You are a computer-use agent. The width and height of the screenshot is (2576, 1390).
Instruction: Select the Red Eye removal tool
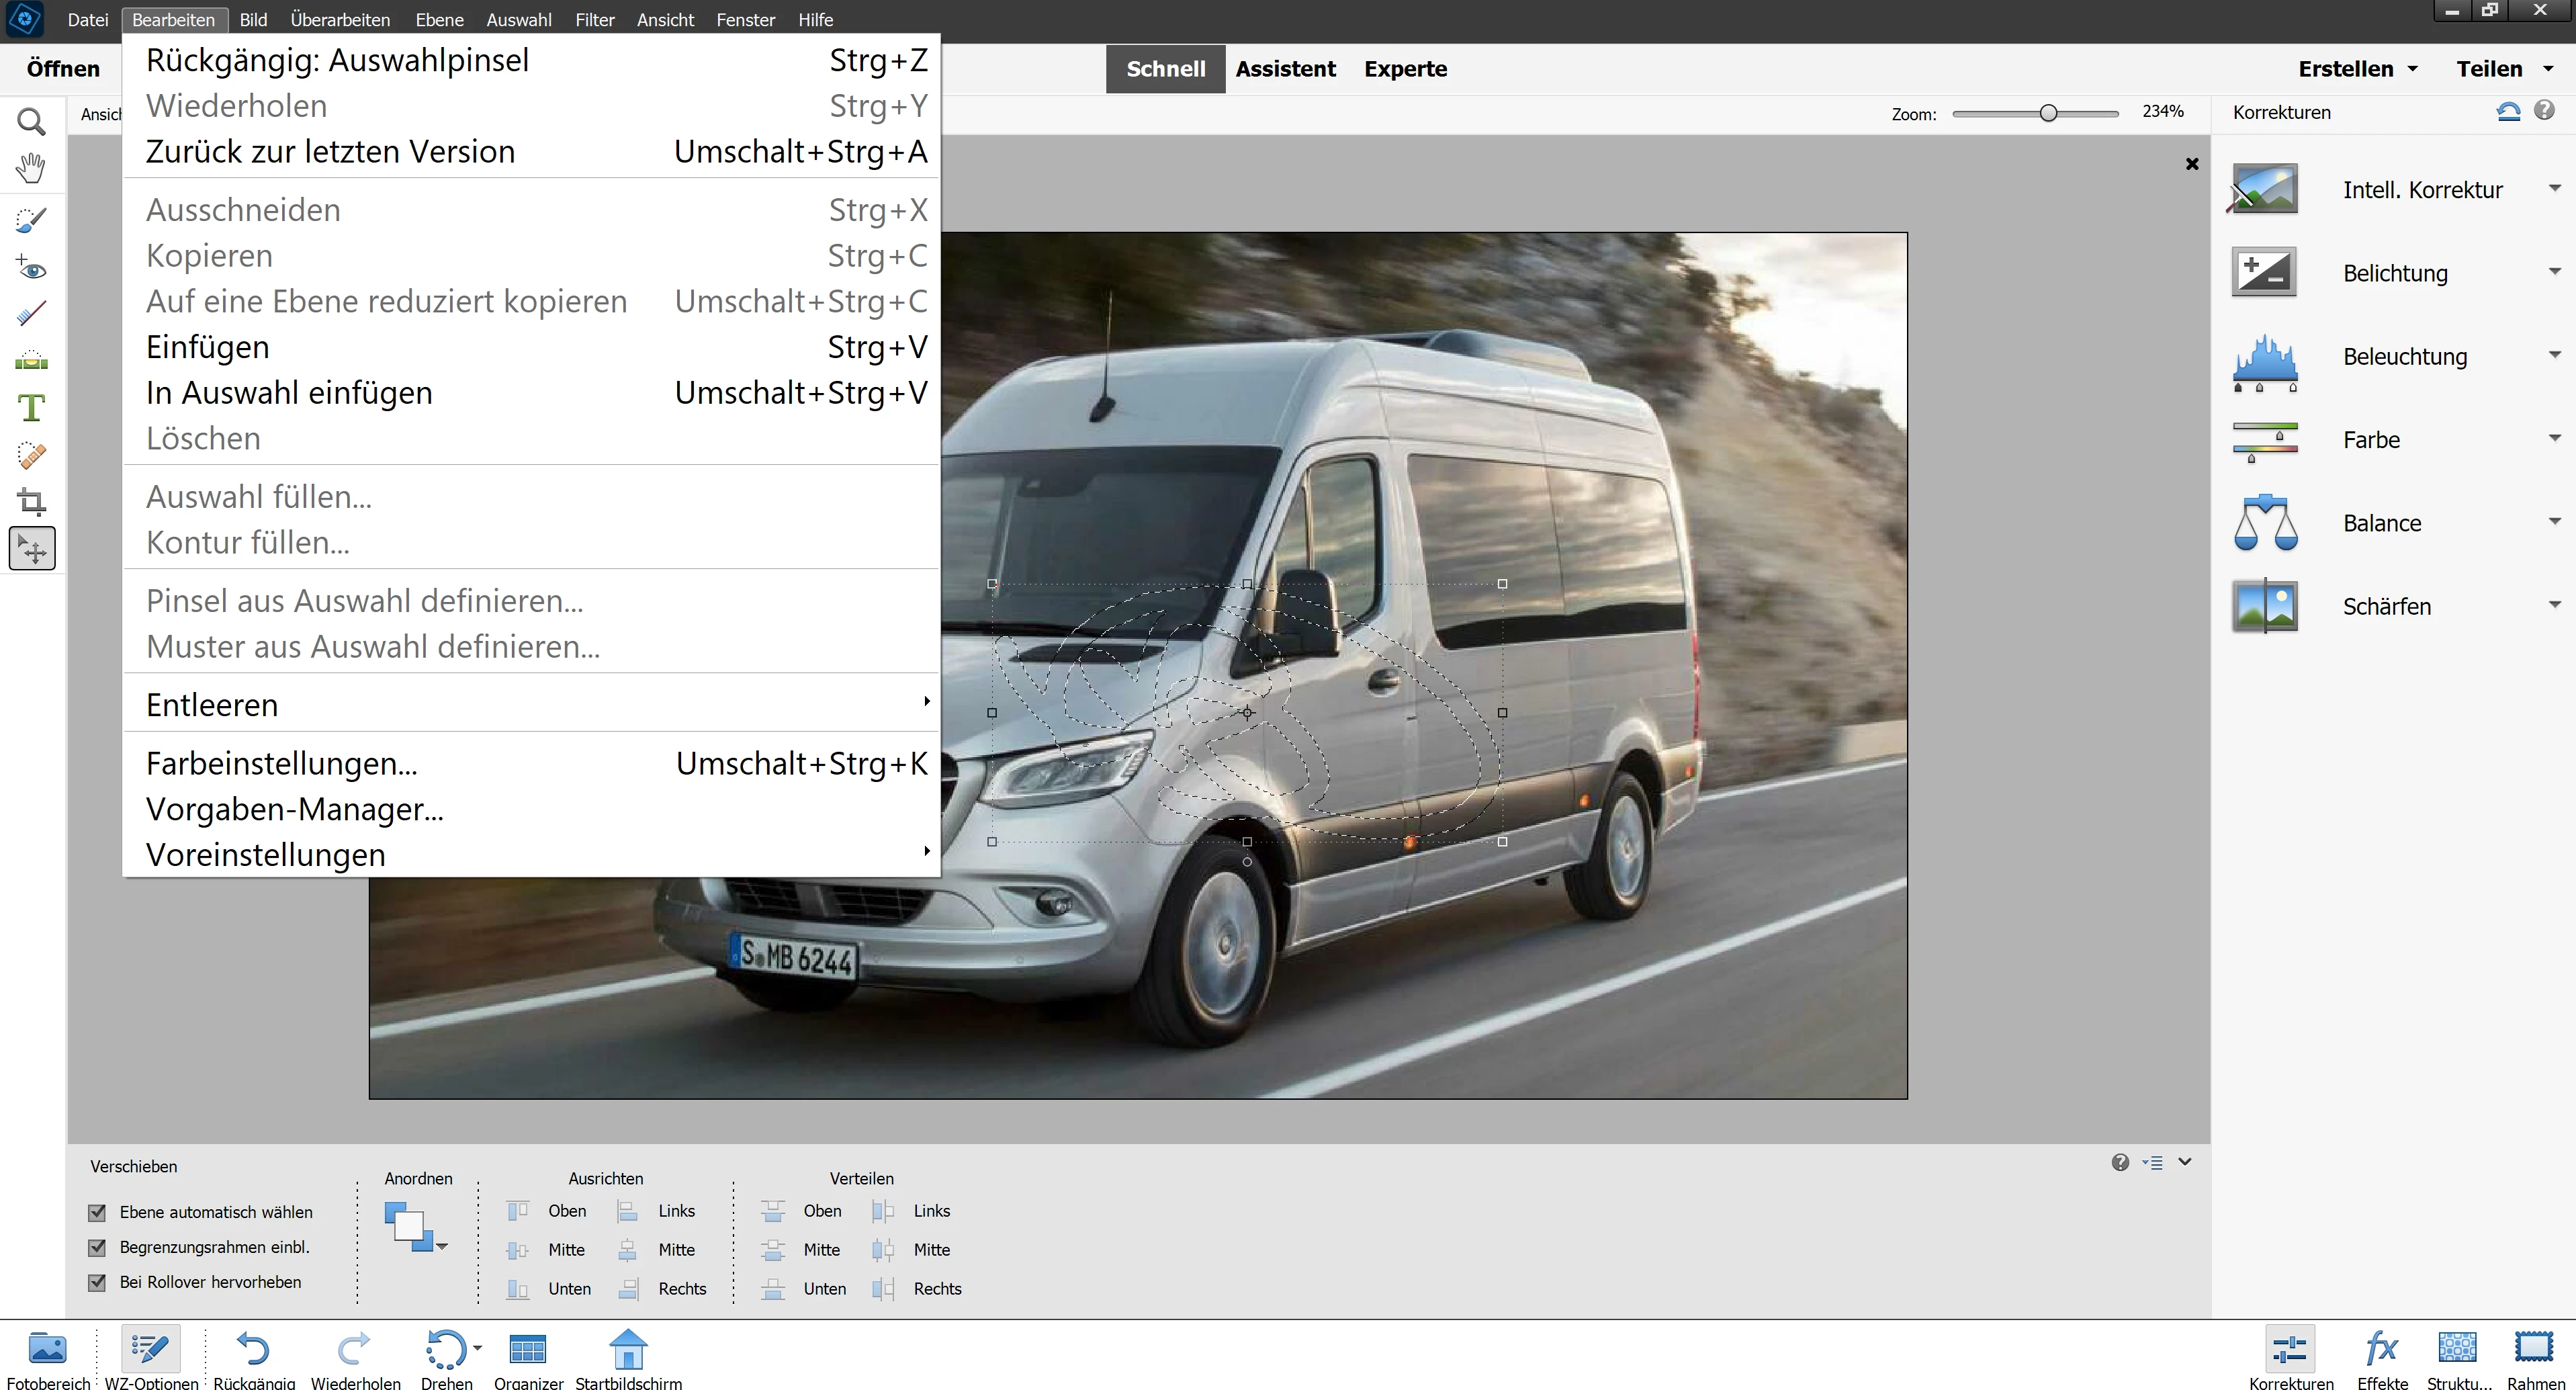click(31, 268)
